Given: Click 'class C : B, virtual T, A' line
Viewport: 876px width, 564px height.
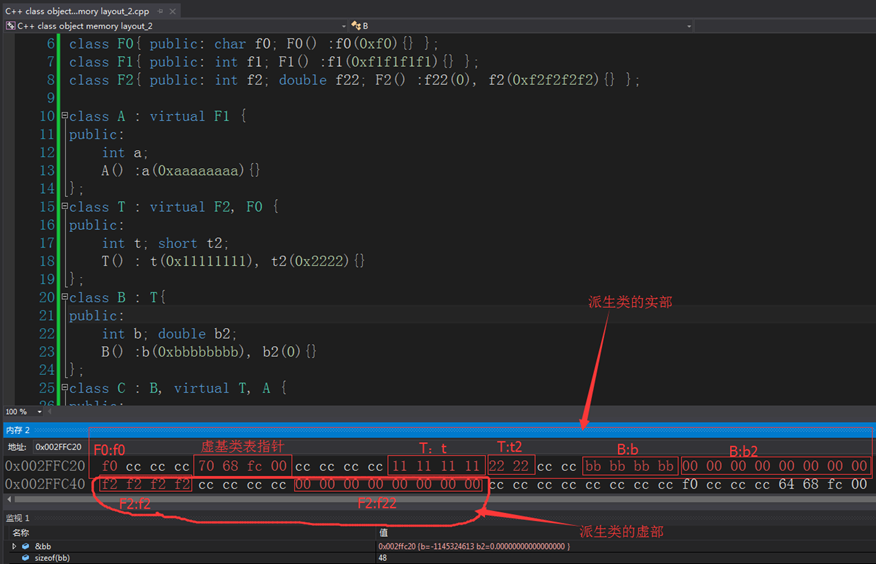Looking at the screenshot, I should click(x=178, y=388).
